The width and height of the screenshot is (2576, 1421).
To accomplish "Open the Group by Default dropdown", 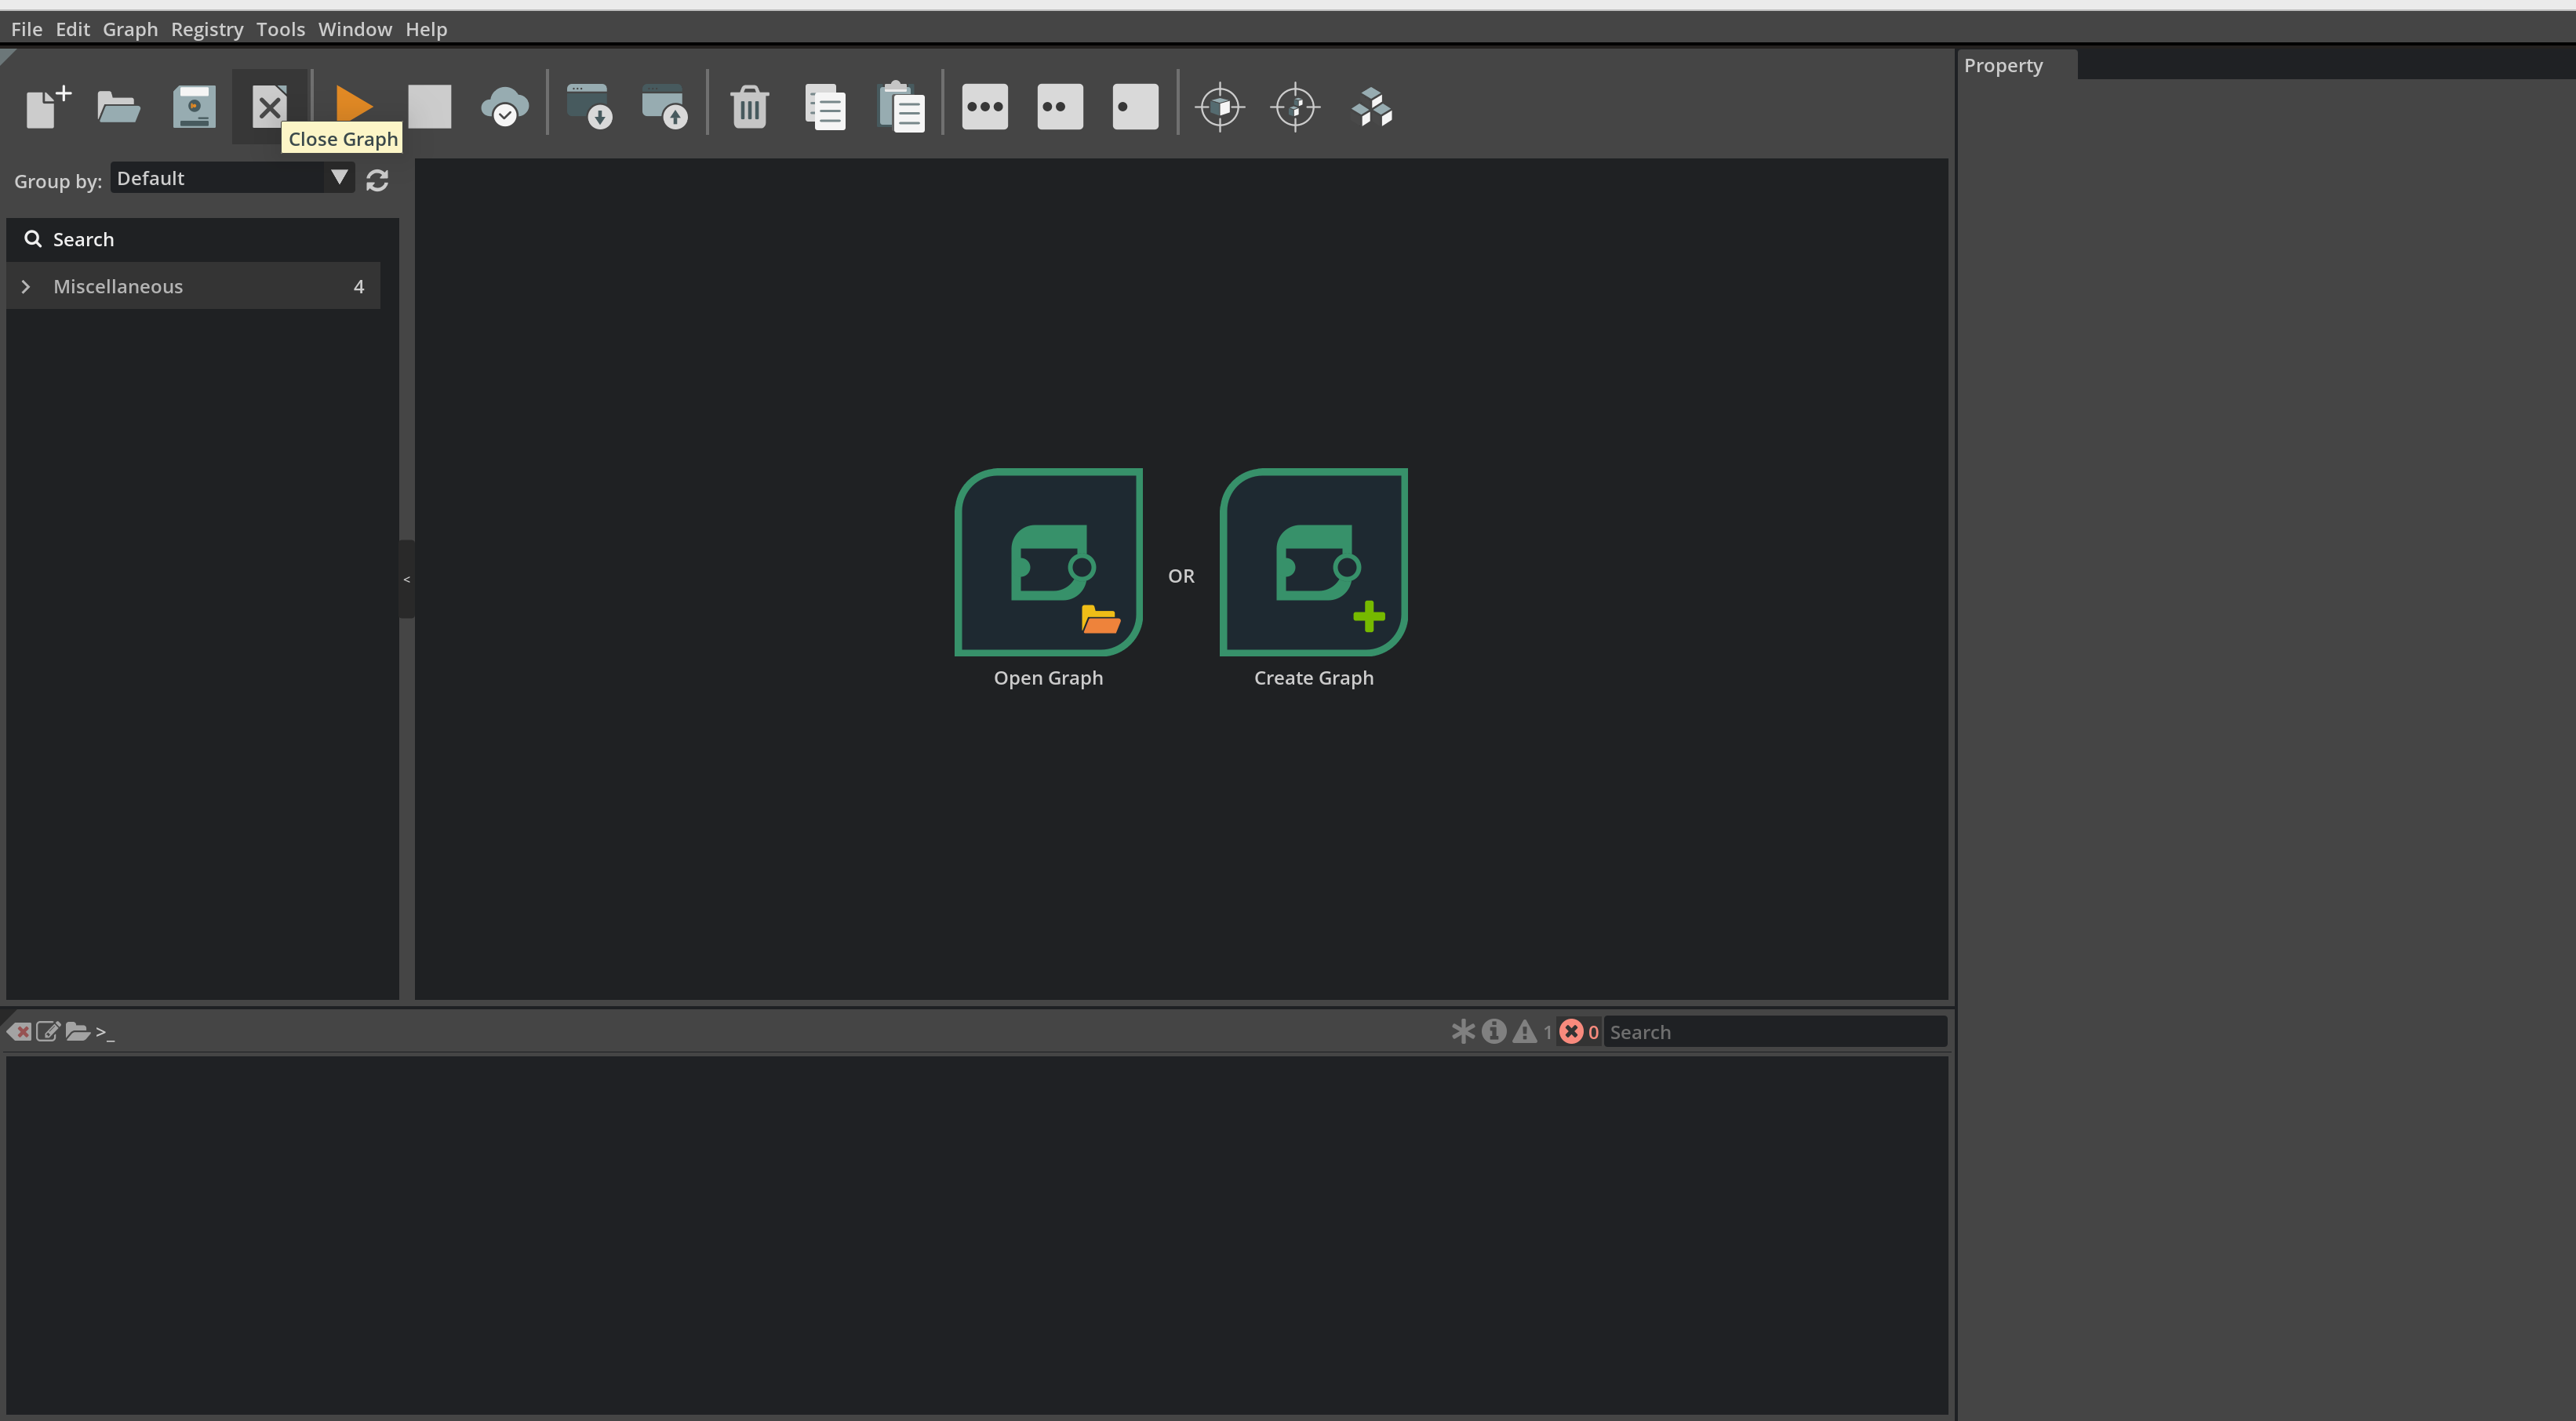I will (232, 178).
